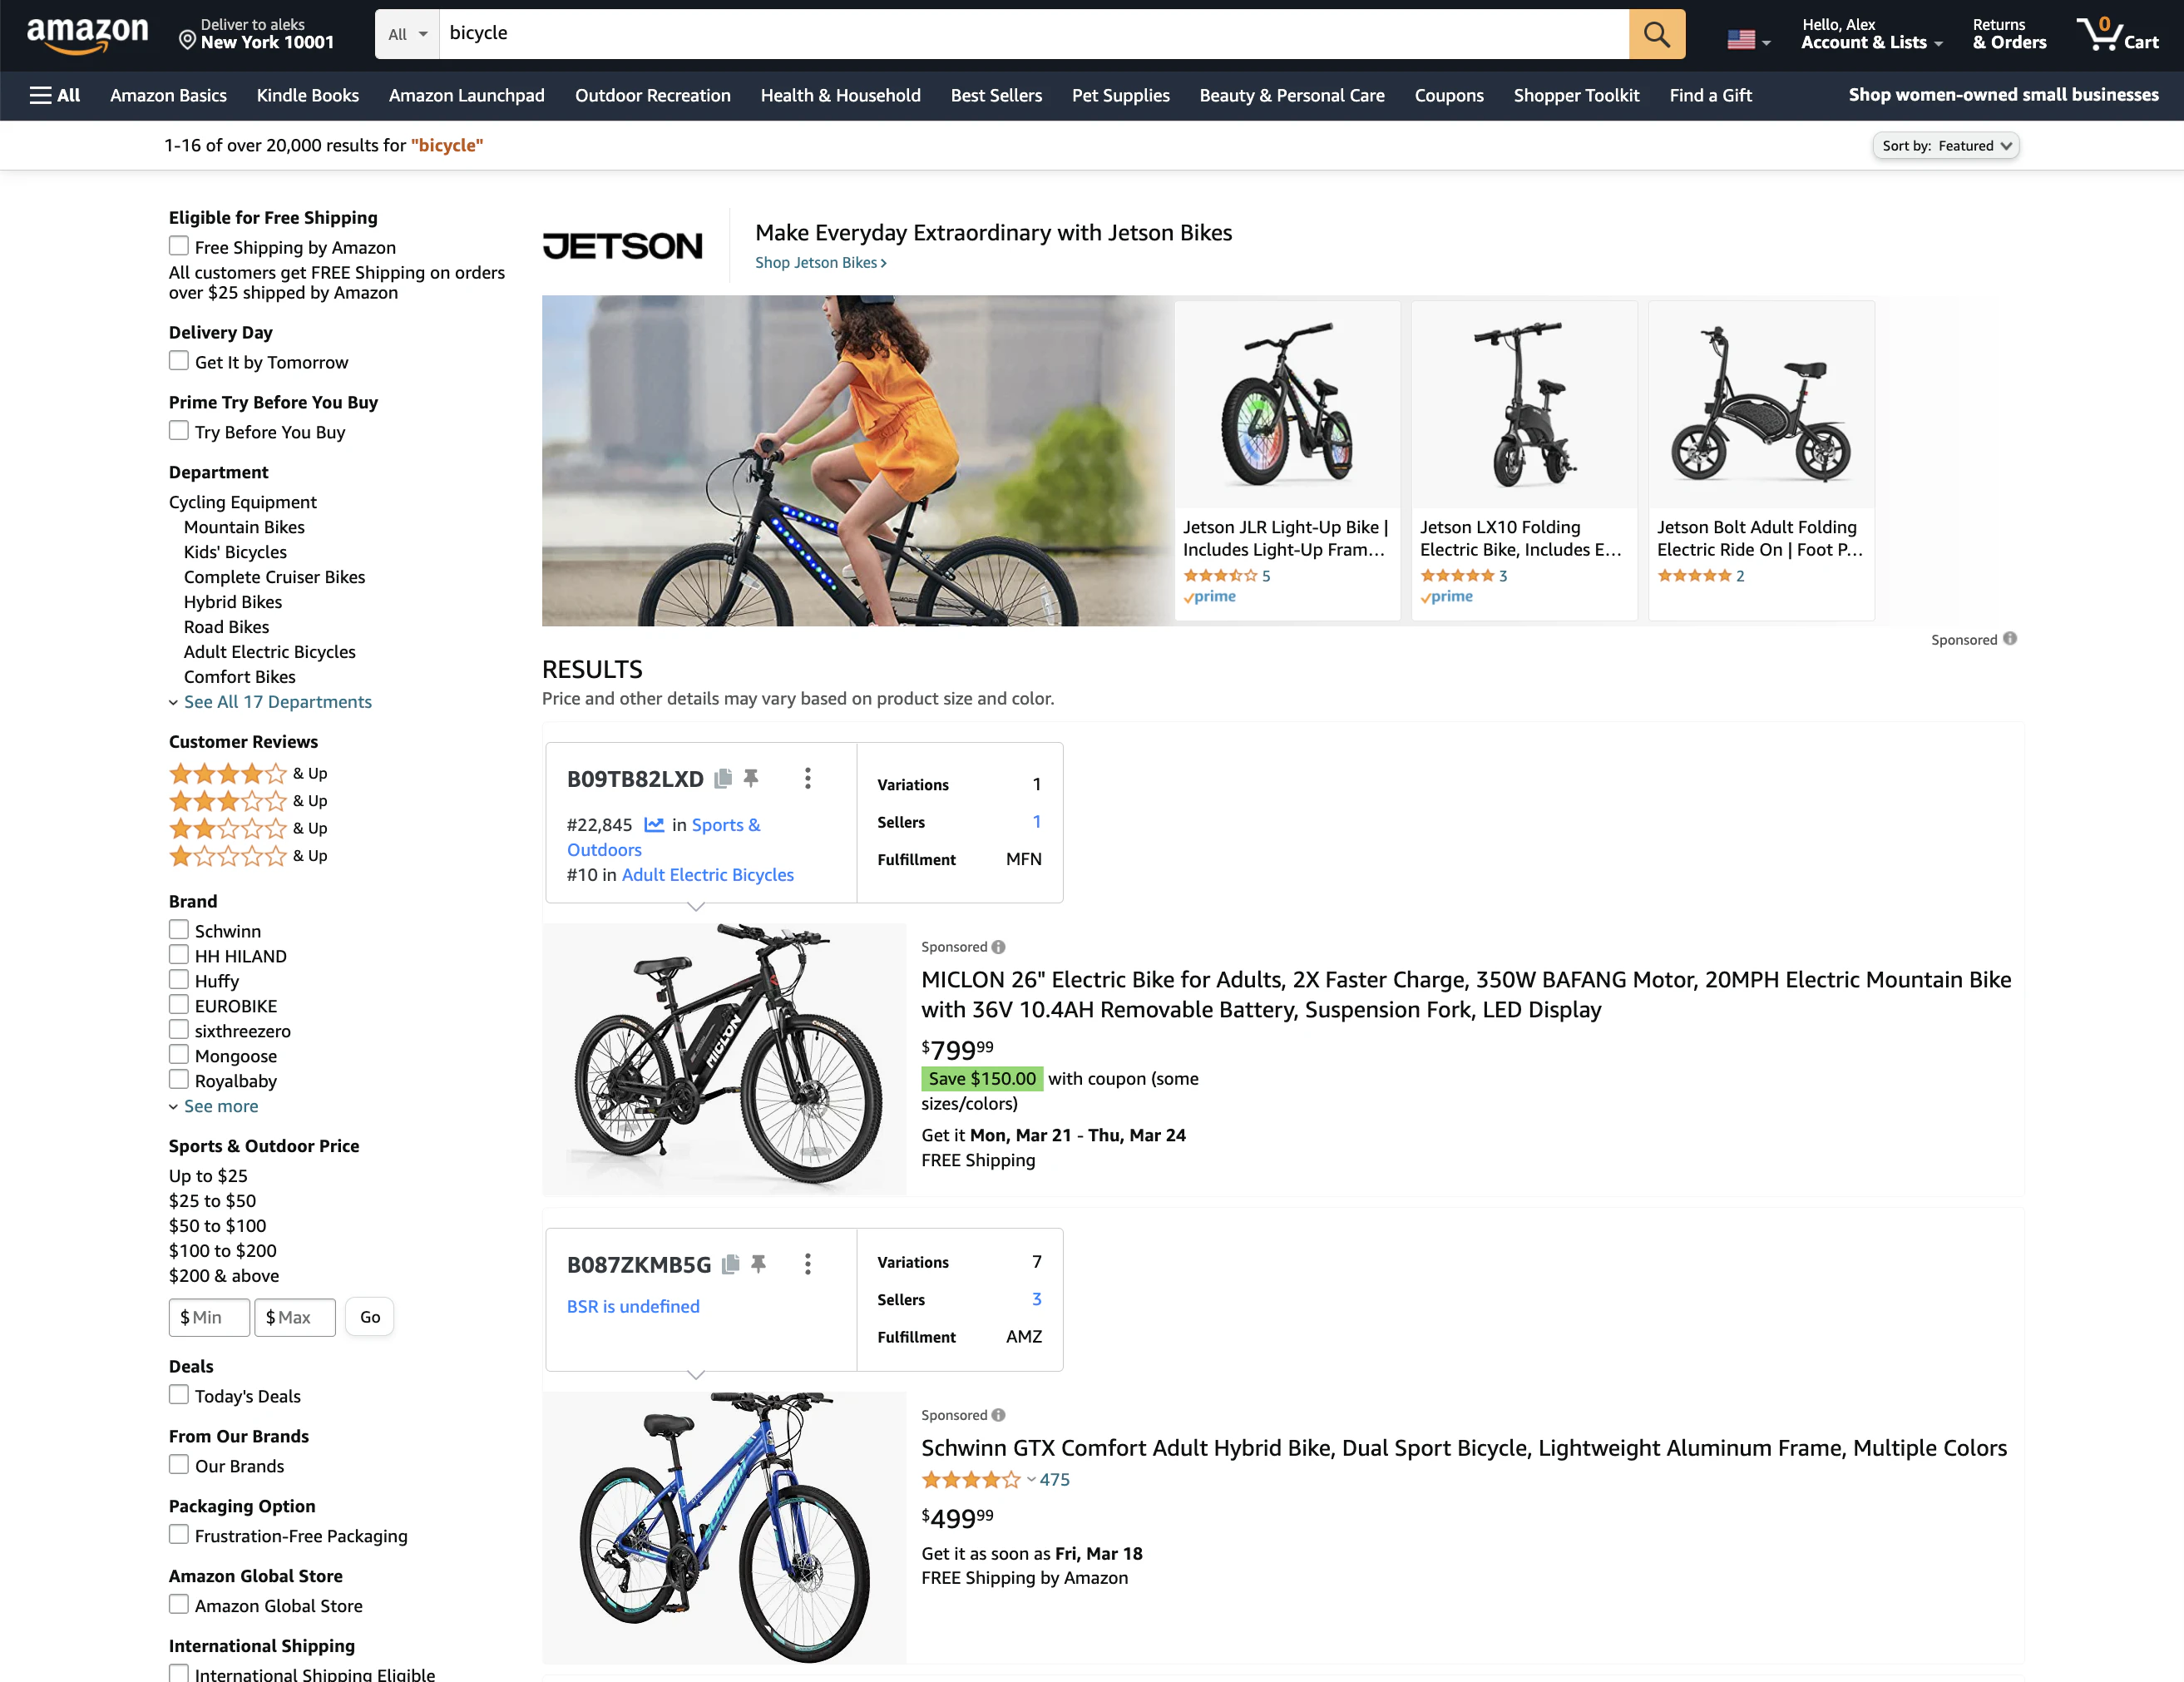Screen dimensions: 2184x1682
Task: Click Jetson JLR star rating
Action: point(1220,575)
